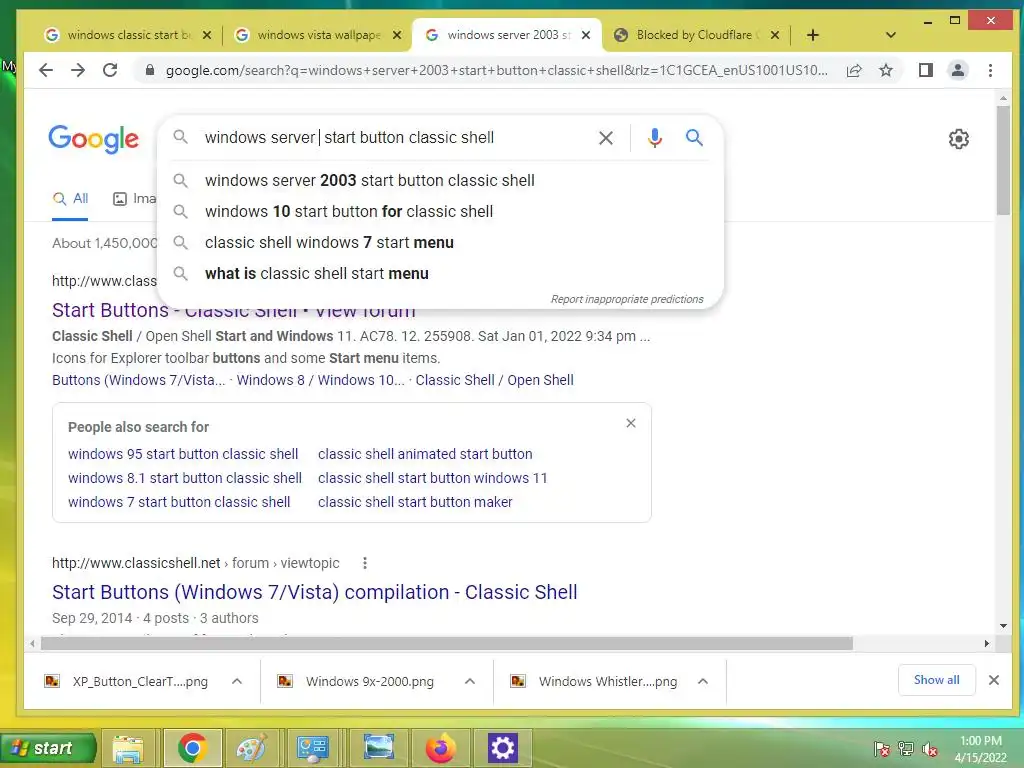Click the Google logo
The image size is (1024, 768).
93,138
